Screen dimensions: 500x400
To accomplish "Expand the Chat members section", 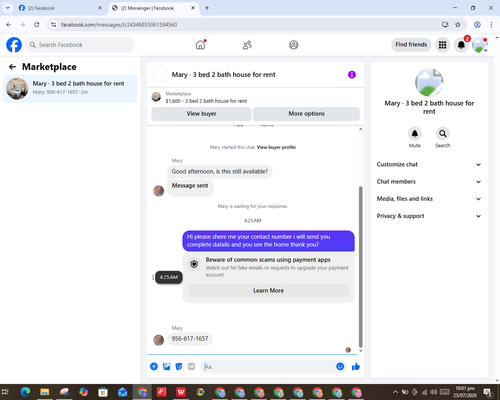I will 429,182.
